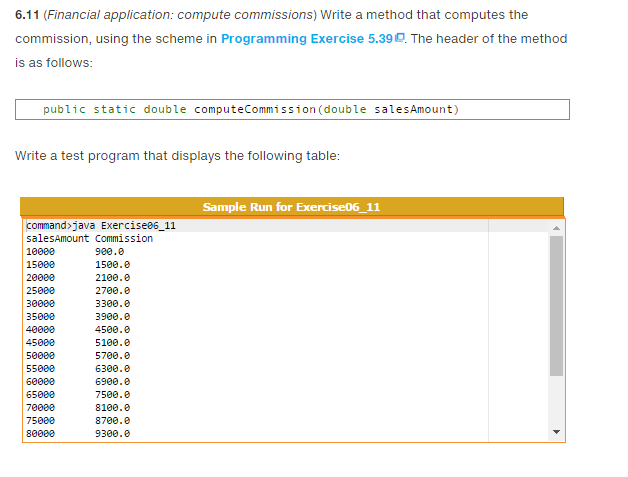Select the 4500.0 commission value
The width and height of the screenshot is (628, 477).
tap(113, 330)
